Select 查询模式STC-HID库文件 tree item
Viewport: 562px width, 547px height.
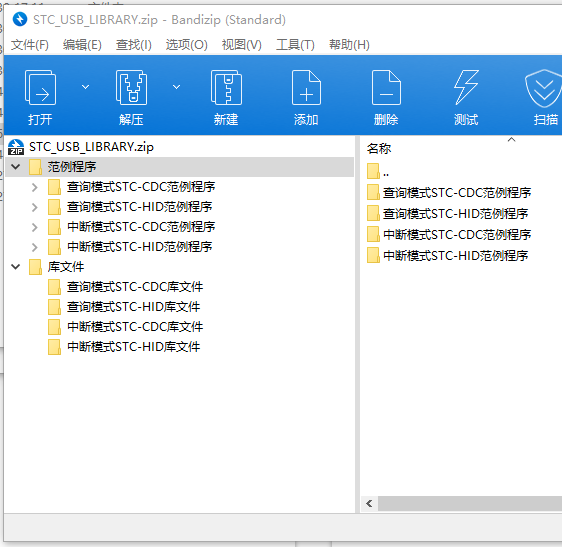pyautogui.click(x=133, y=307)
